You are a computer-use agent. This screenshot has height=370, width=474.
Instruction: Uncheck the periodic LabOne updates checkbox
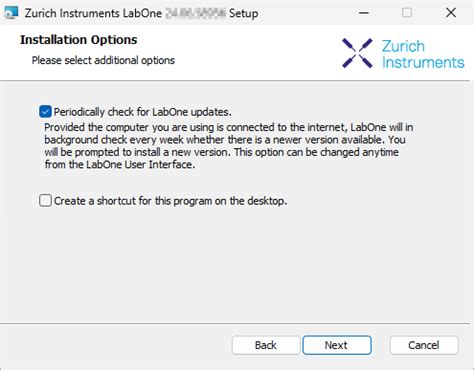(45, 112)
